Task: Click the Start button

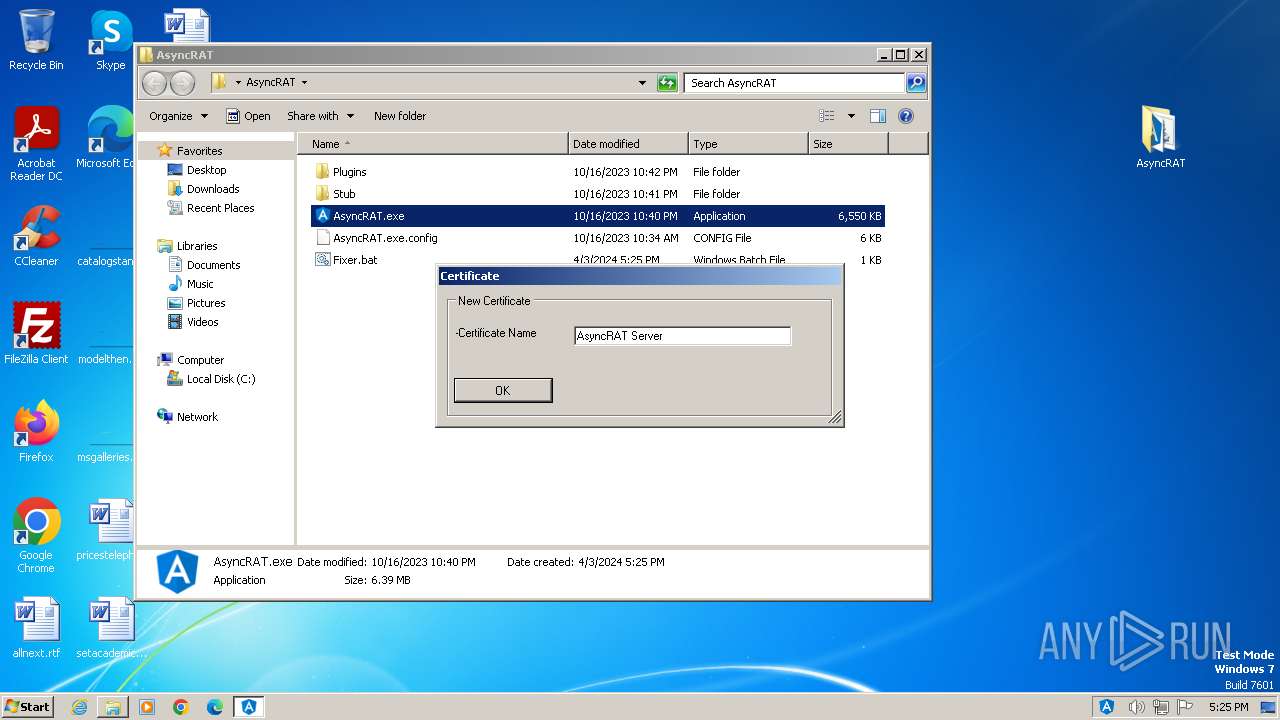Action: (x=27, y=706)
